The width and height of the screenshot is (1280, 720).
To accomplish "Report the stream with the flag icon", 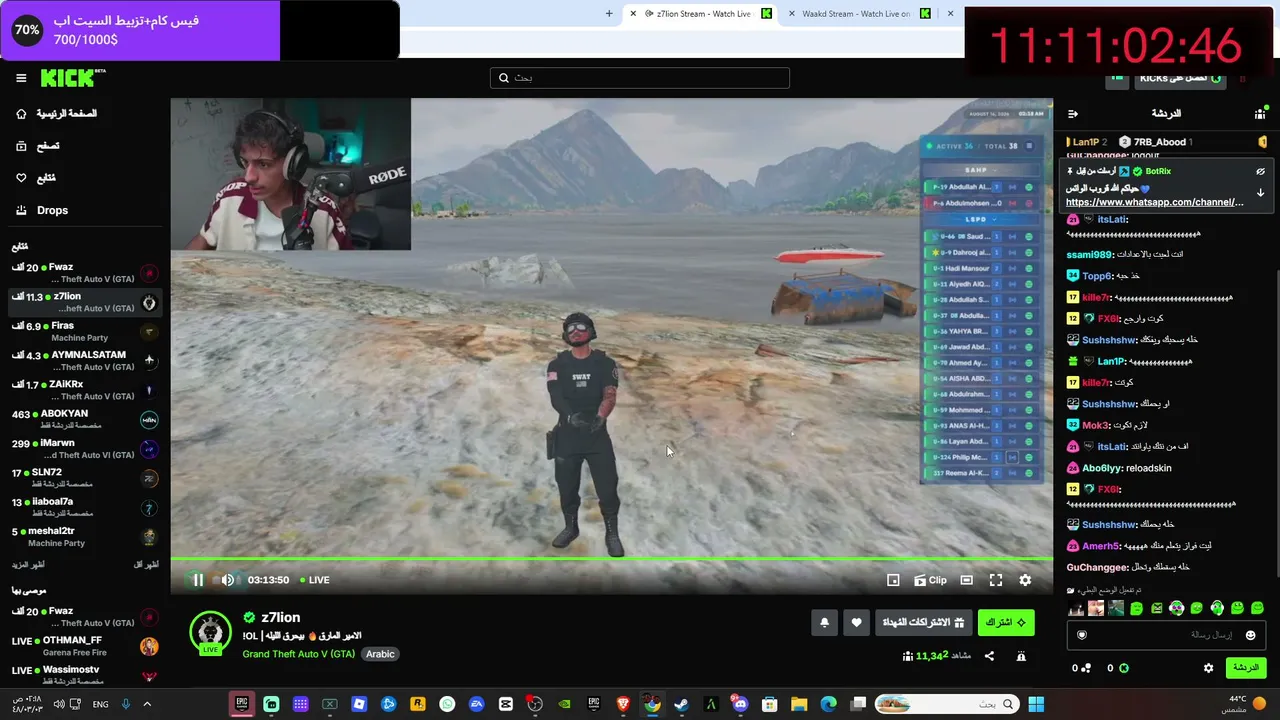I will pyautogui.click(x=1021, y=656).
